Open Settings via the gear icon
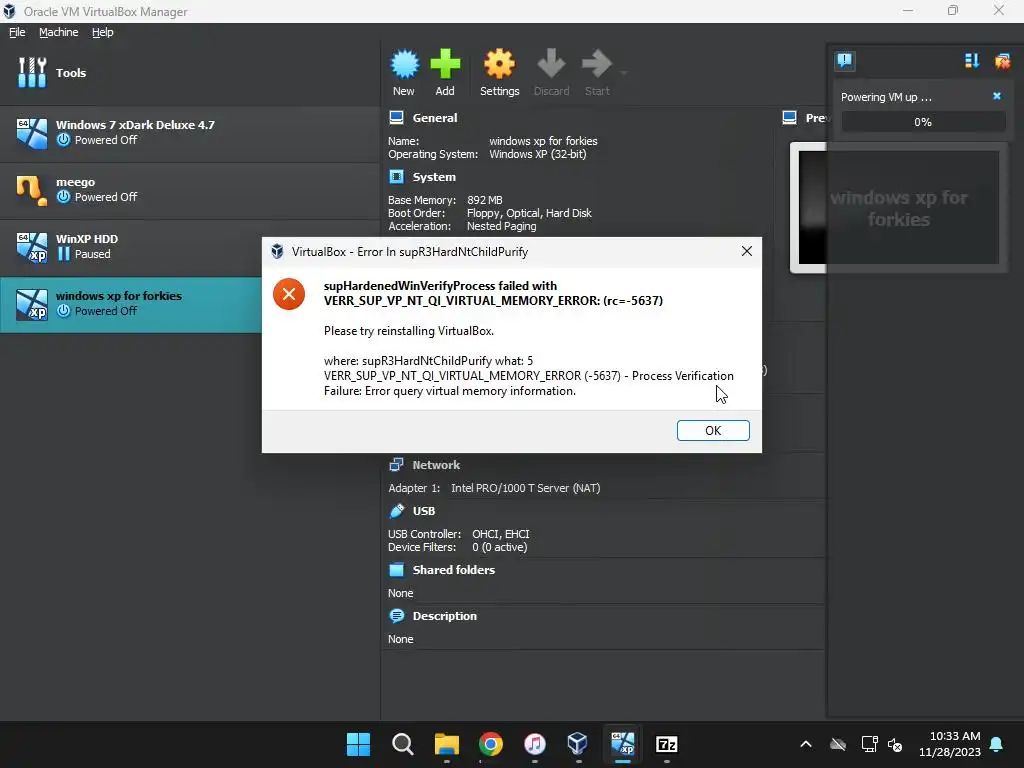Image resolution: width=1024 pixels, height=768 pixels. tap(499, 64)
